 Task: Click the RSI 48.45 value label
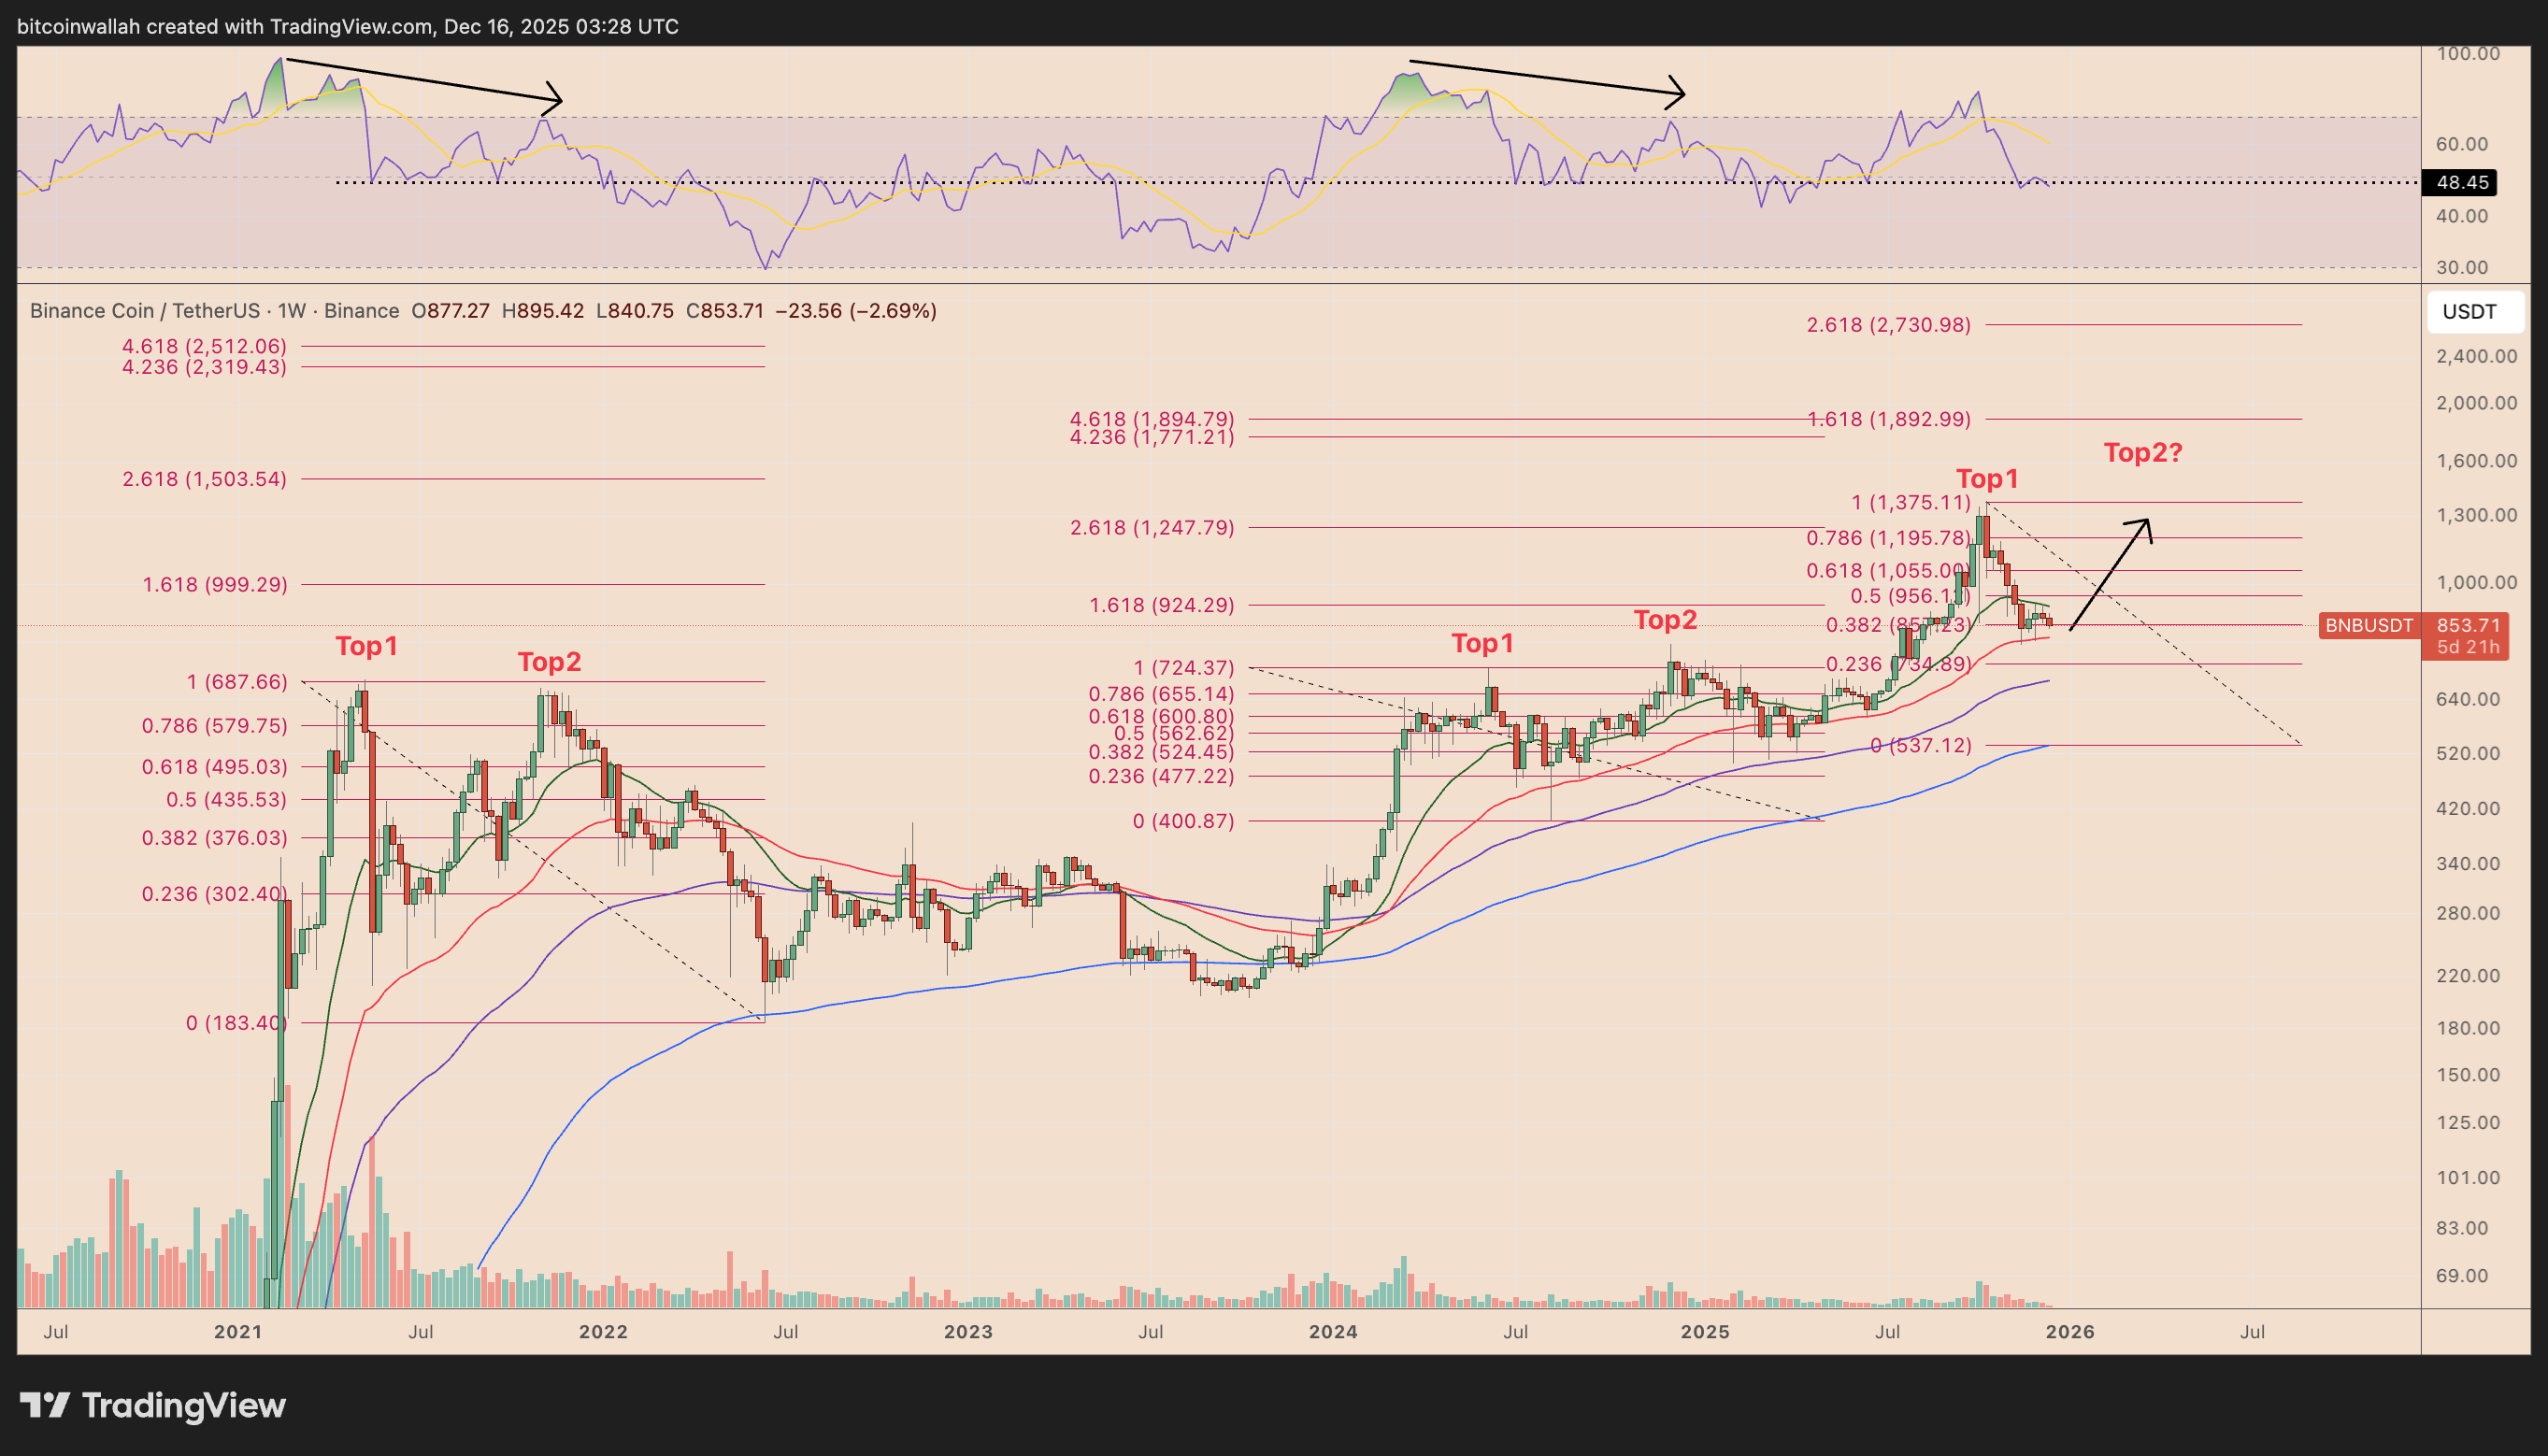click(2461, 182)
